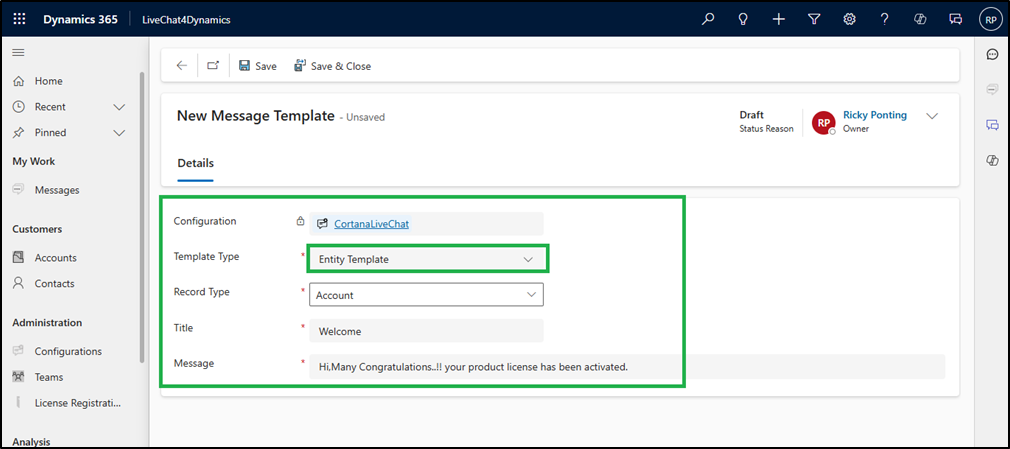Viewport: 1010px width, 449px height.
Task: Open the CortanaLiveChat configuration link
Action: tap(371, 224)
